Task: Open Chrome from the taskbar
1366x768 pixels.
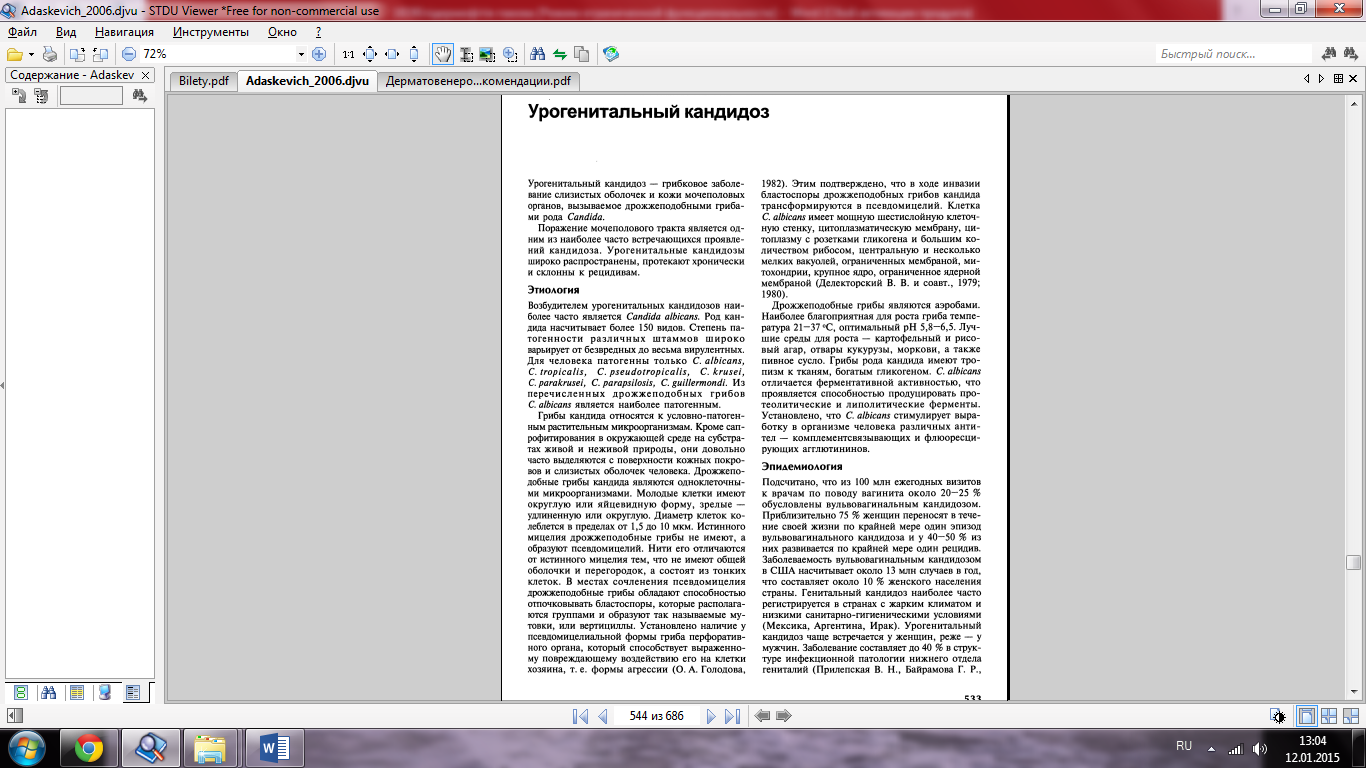Action: [87, 747]
